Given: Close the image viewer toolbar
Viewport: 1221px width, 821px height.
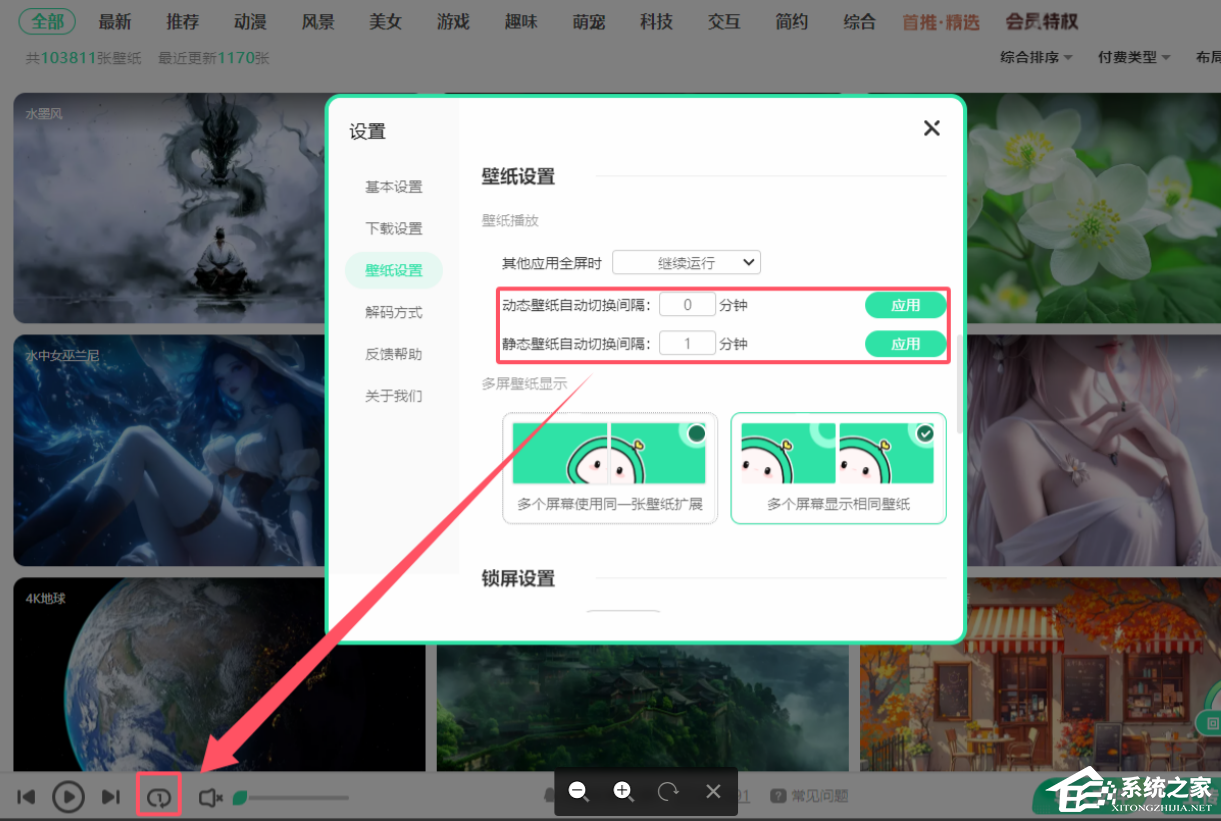Looking at the screenshot, I should (x=713, y=792).
